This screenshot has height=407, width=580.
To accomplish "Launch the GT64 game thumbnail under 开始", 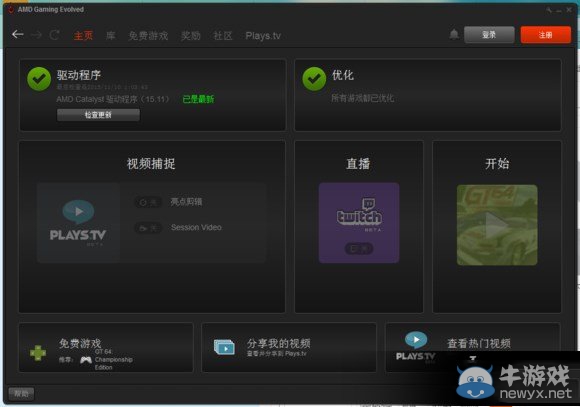I will click(497, 225).
